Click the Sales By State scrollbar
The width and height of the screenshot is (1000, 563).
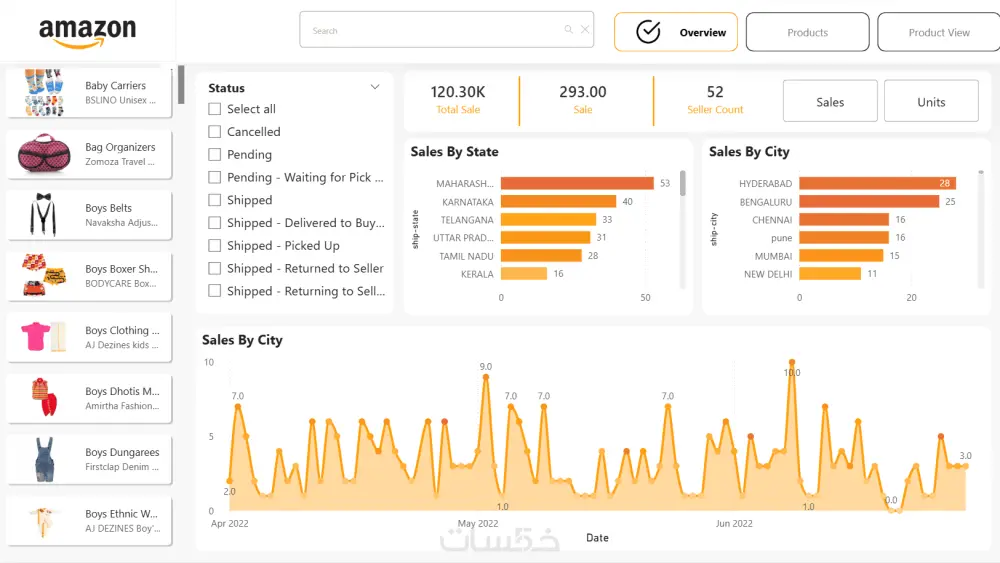point(682,184)
